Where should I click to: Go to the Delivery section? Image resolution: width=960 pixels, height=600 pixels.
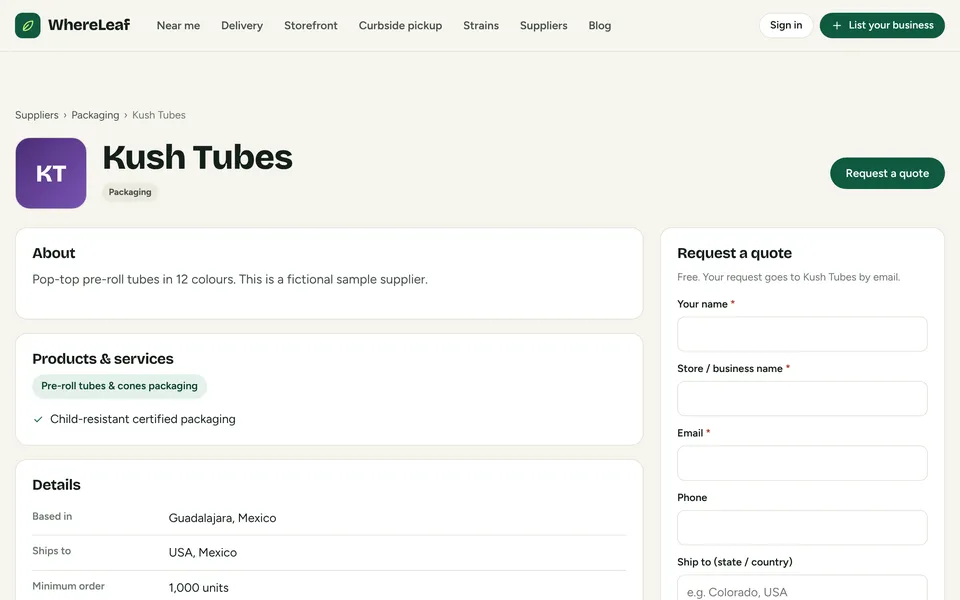(242, 25)
